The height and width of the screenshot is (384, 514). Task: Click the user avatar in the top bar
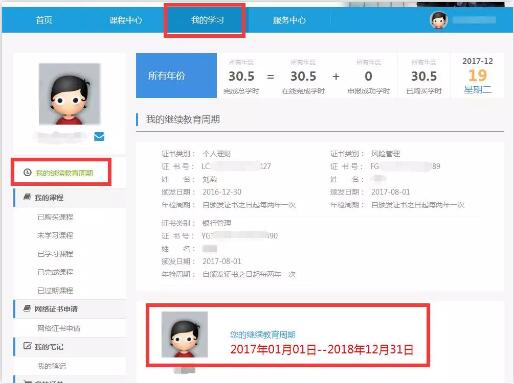pos(439,20)
